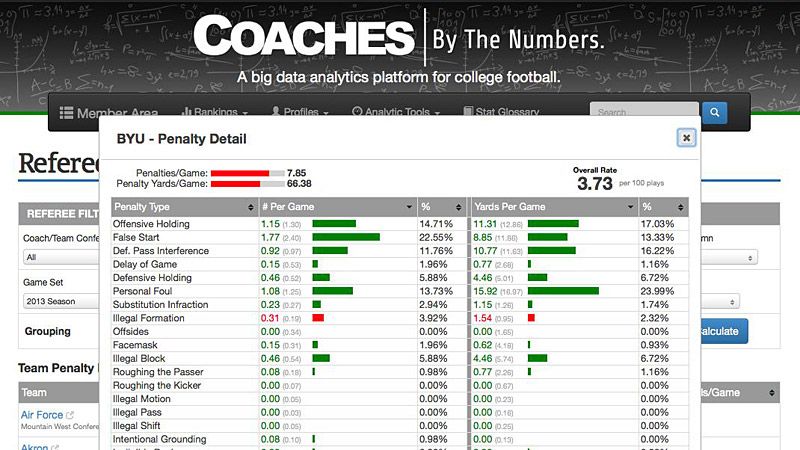Sort by the last % column arrows
The image size is (800, 450).
(x=680, y=207)
